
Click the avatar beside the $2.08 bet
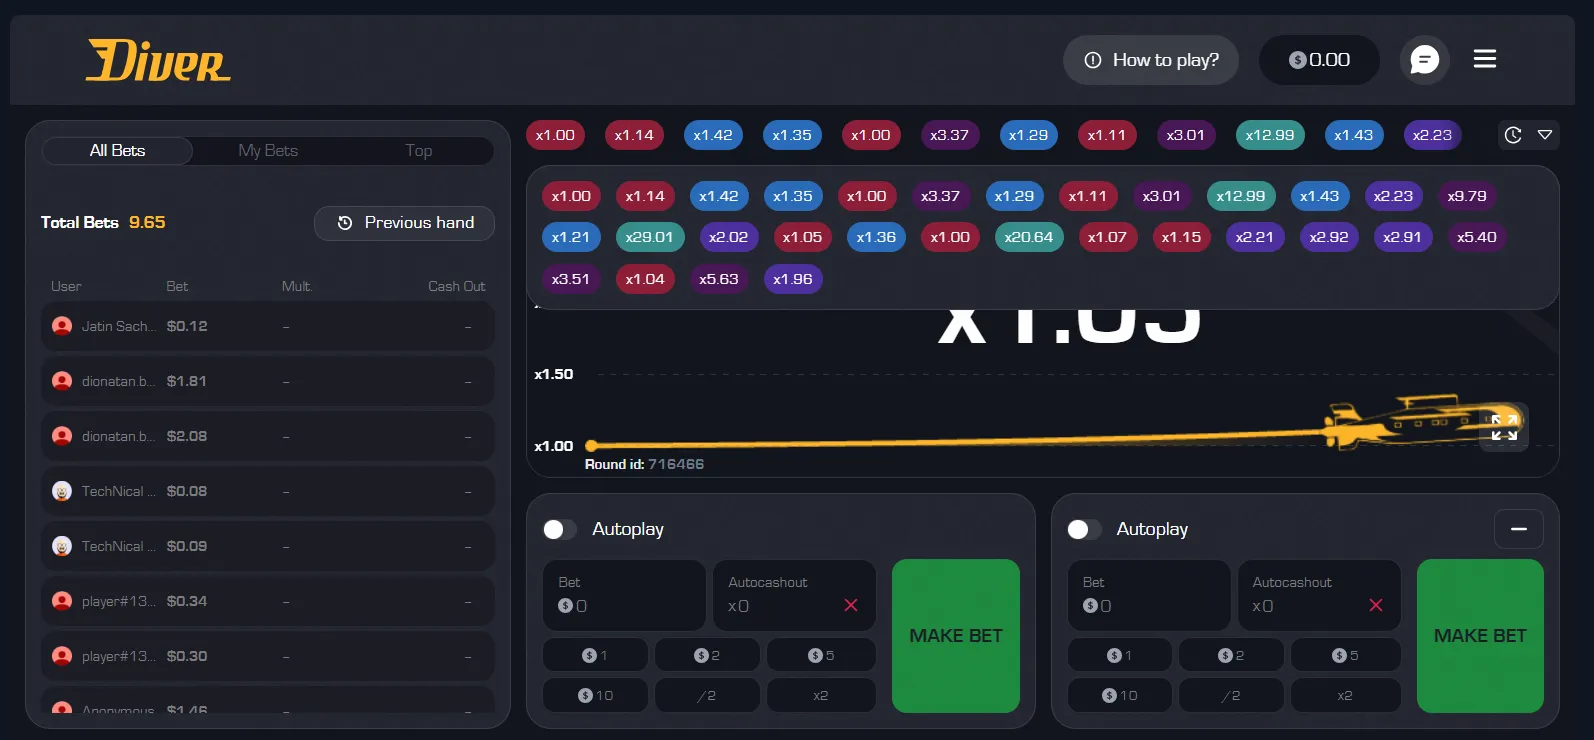click(62, 436)
